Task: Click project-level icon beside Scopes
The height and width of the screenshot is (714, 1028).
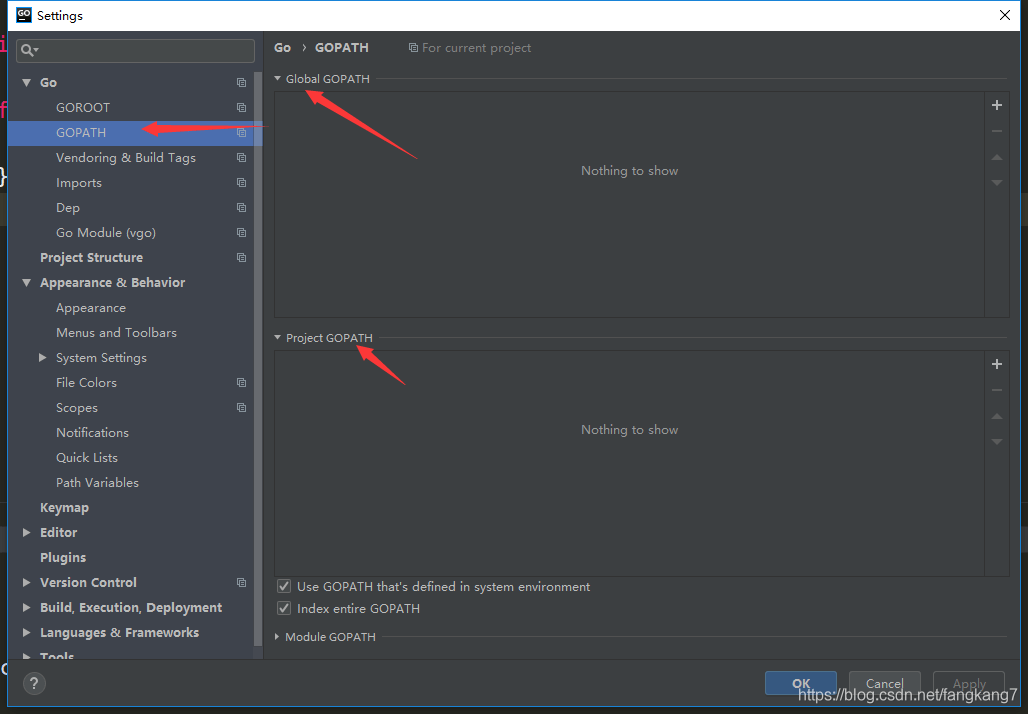Action: click(241, 408)
